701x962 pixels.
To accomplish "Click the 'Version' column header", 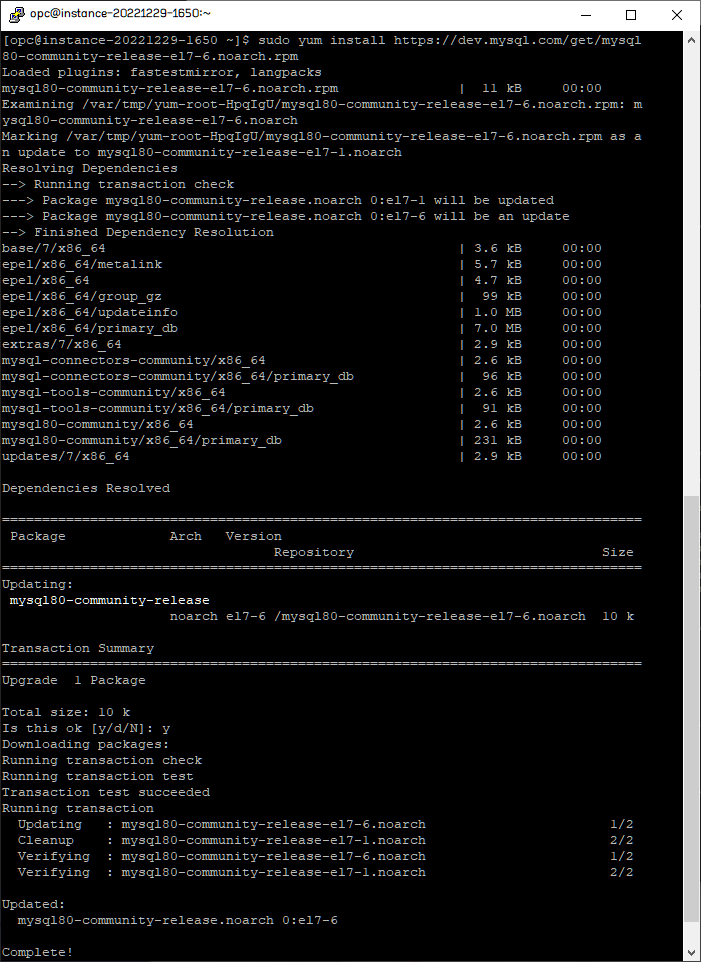I will [x=253, y=536].
